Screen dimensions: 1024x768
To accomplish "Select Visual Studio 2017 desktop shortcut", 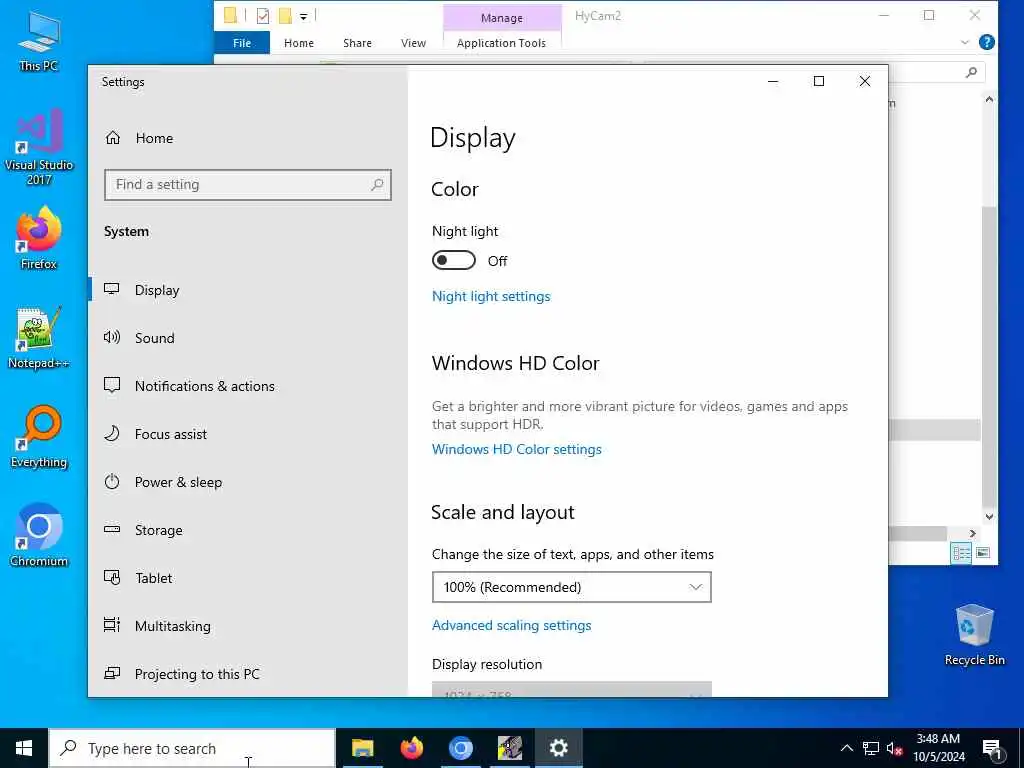I will pos(39,147).
